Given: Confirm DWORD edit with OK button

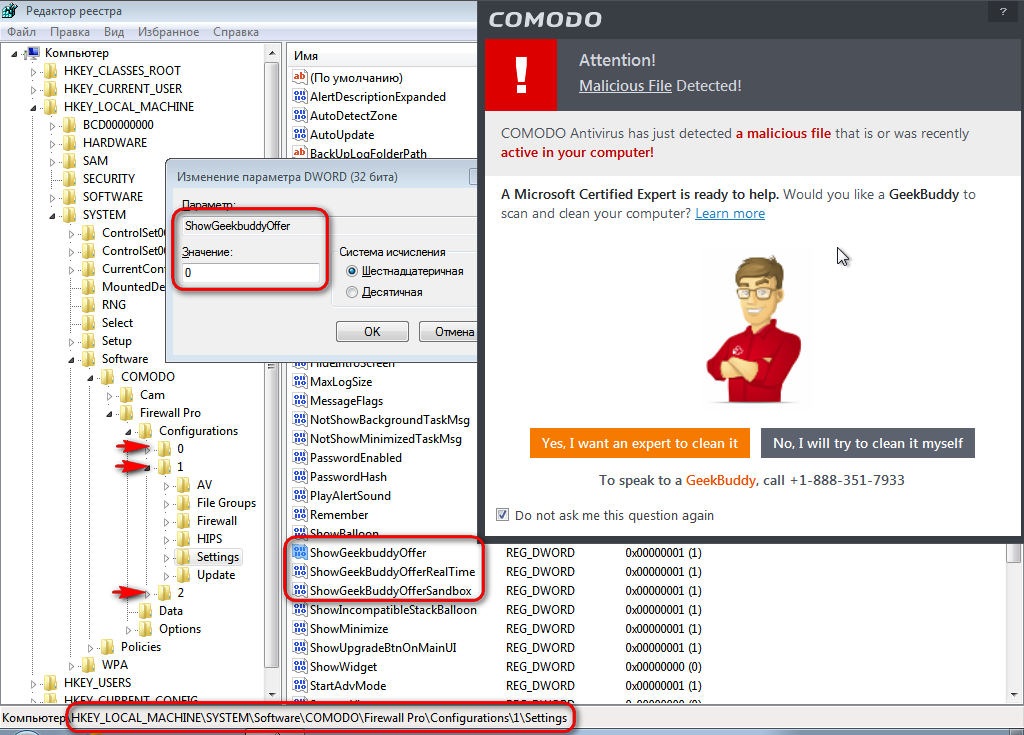Looking at the screenshot, I should tap(372, 331).
